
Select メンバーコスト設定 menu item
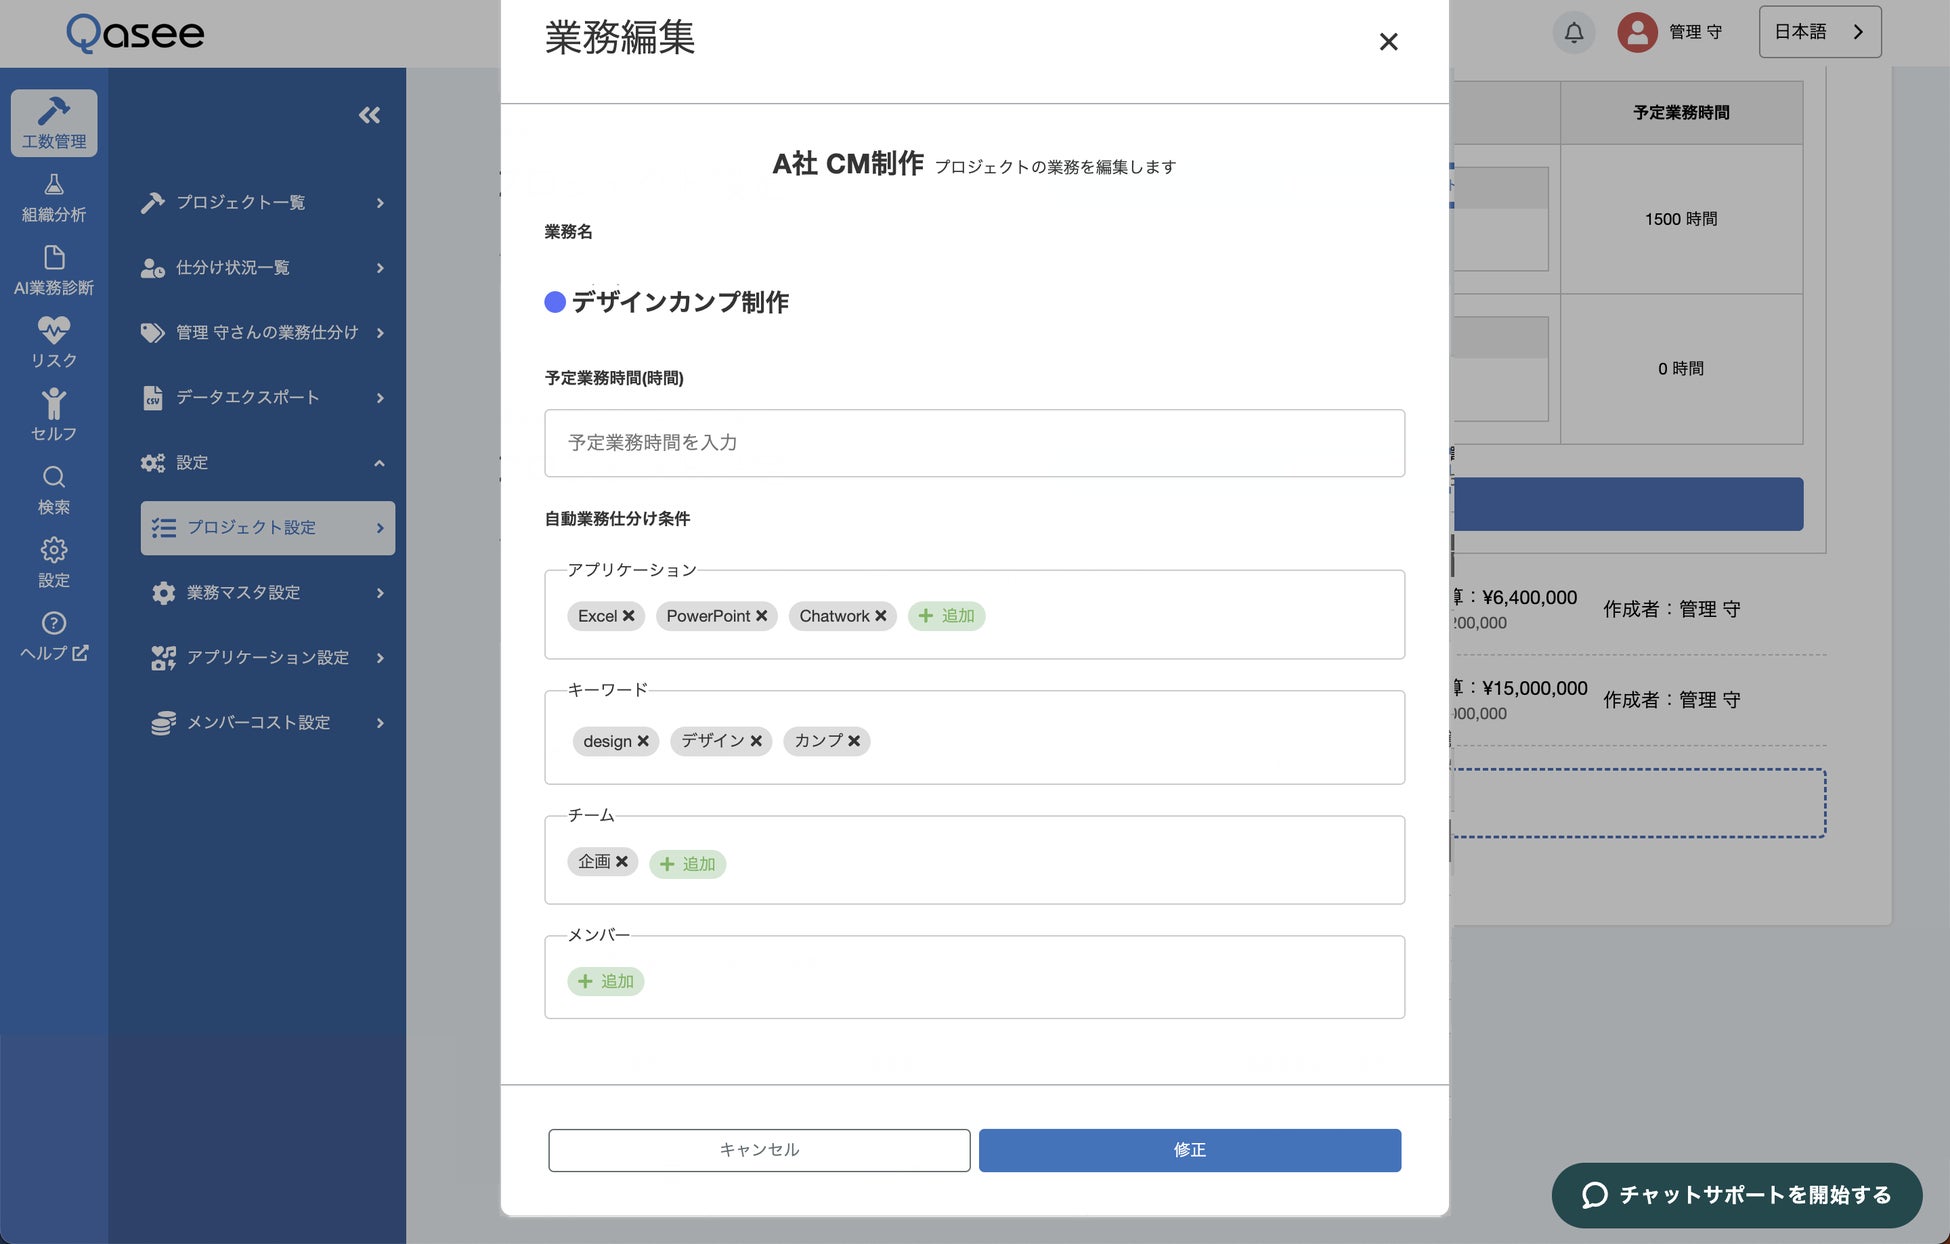266,723
